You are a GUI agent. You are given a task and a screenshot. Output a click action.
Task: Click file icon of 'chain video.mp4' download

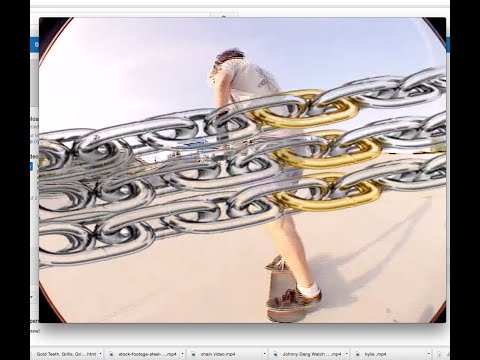pyautogui.click(x=193, y=354)
